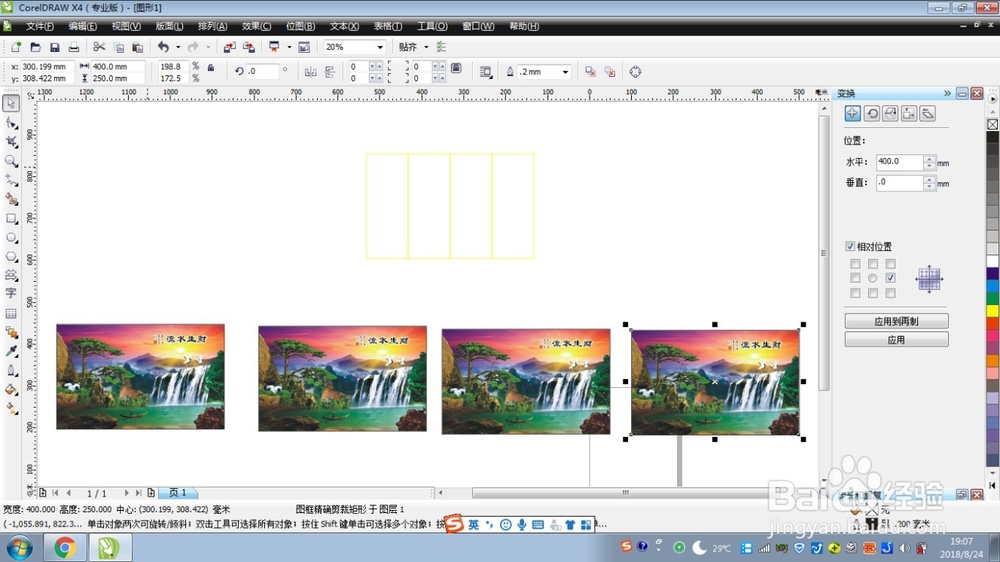Undo the last action

coord(163,47)
